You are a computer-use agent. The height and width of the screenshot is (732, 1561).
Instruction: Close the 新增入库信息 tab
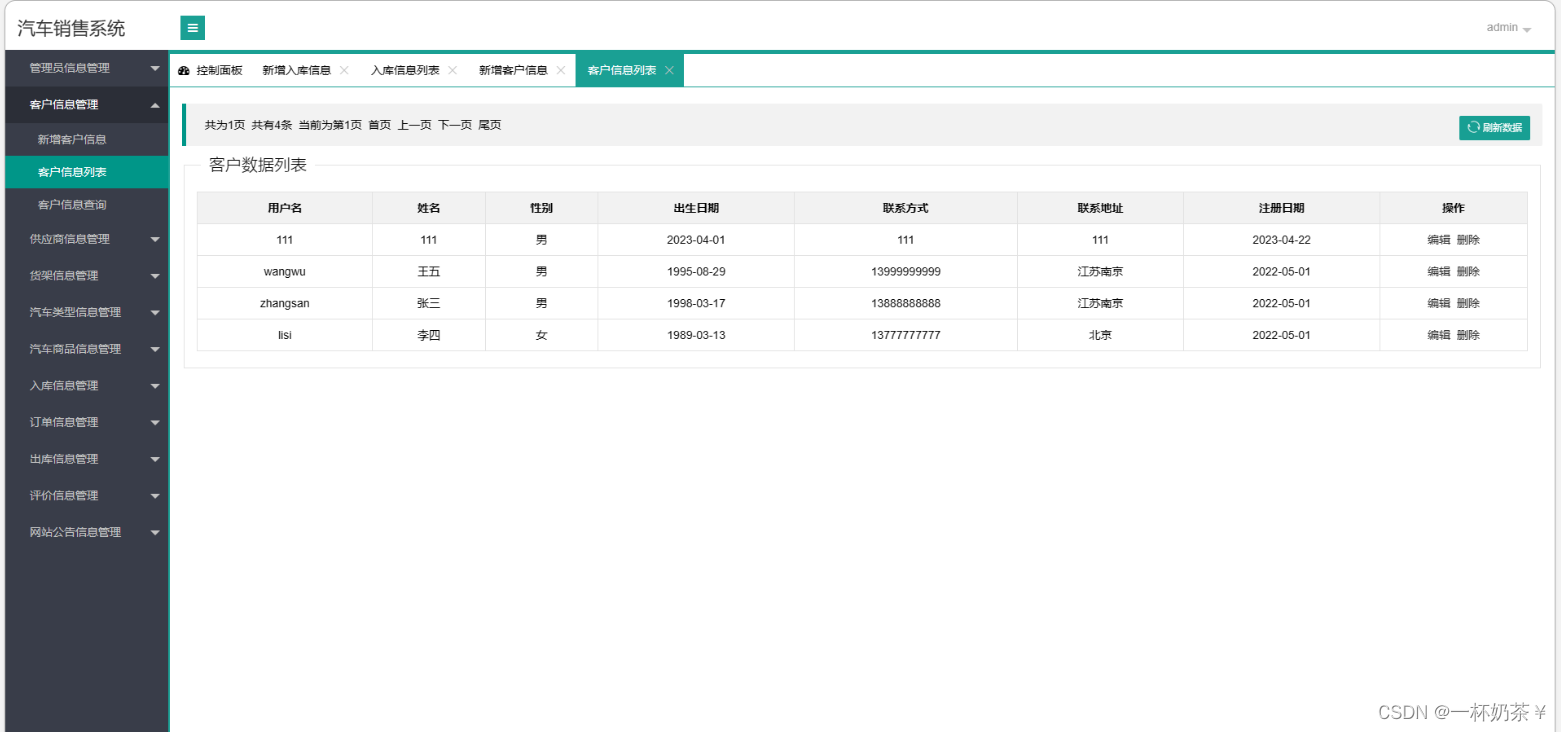tap(344, 70)
